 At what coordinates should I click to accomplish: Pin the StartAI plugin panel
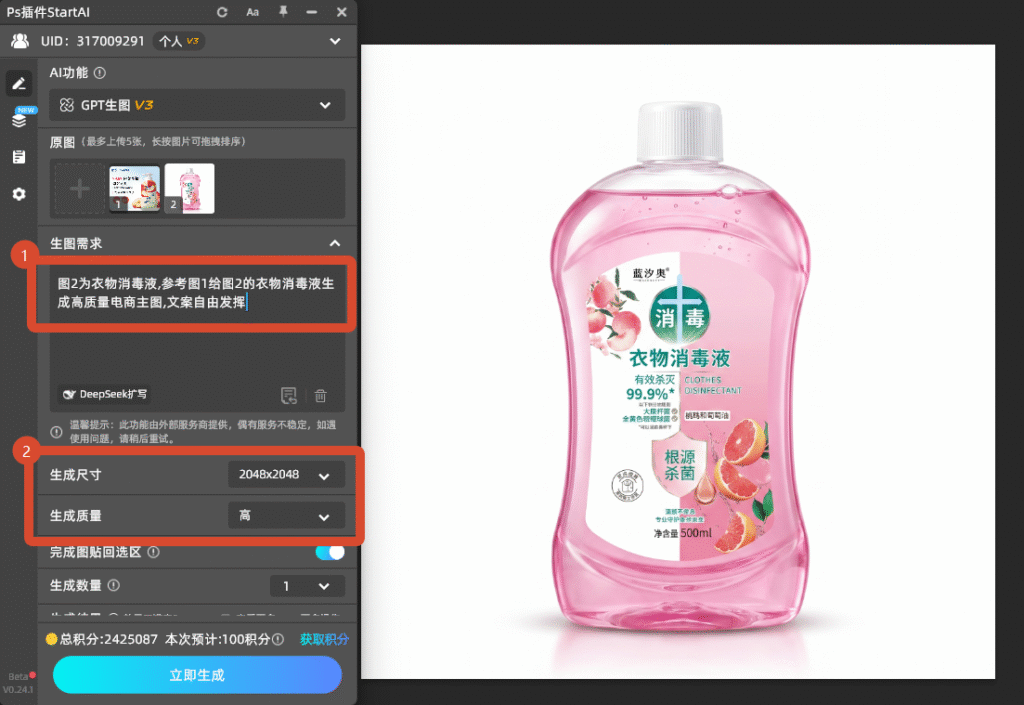click(x=283, y=12)
